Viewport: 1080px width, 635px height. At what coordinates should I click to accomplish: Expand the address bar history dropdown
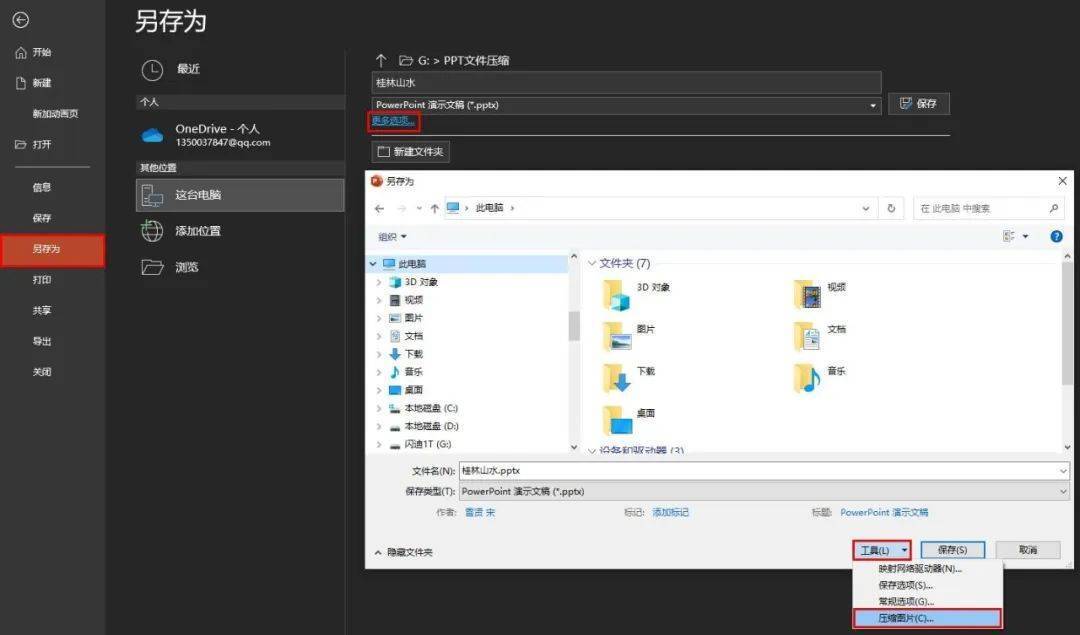point(866,209)
